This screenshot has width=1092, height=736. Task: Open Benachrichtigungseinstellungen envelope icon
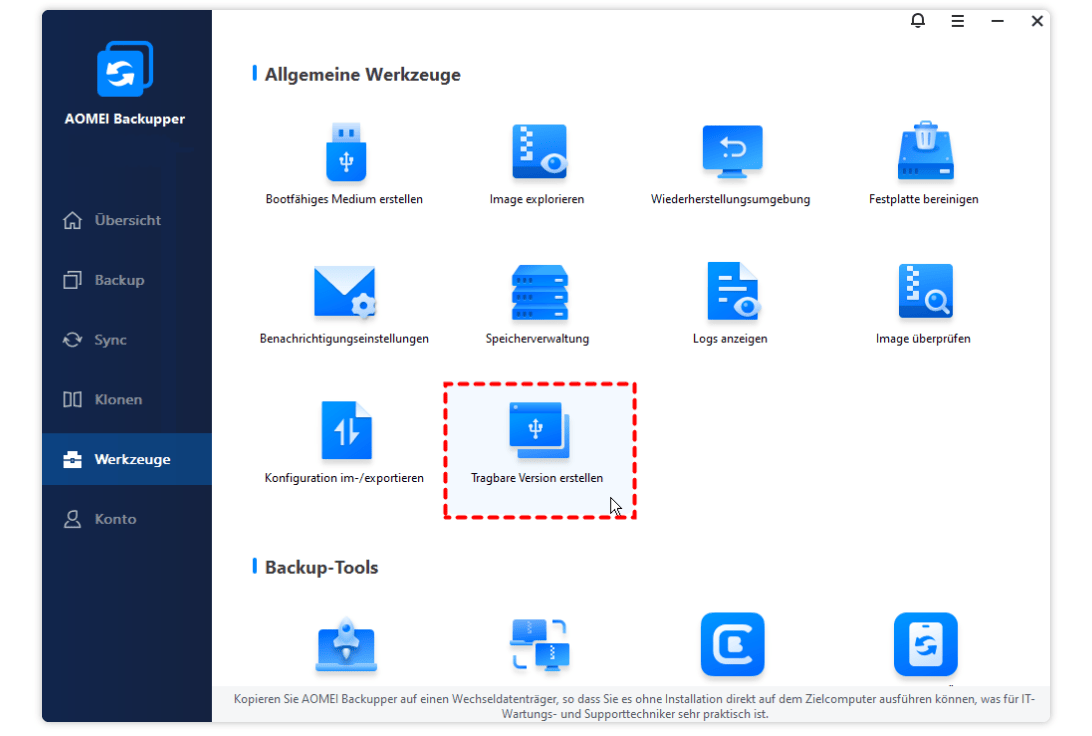point(344,292)
